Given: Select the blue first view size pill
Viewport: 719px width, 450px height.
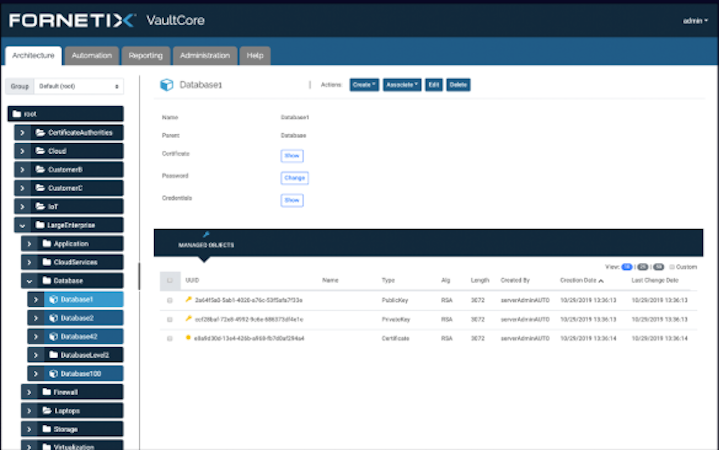Looking at the screenshot, I should click(x=627, y=267).
